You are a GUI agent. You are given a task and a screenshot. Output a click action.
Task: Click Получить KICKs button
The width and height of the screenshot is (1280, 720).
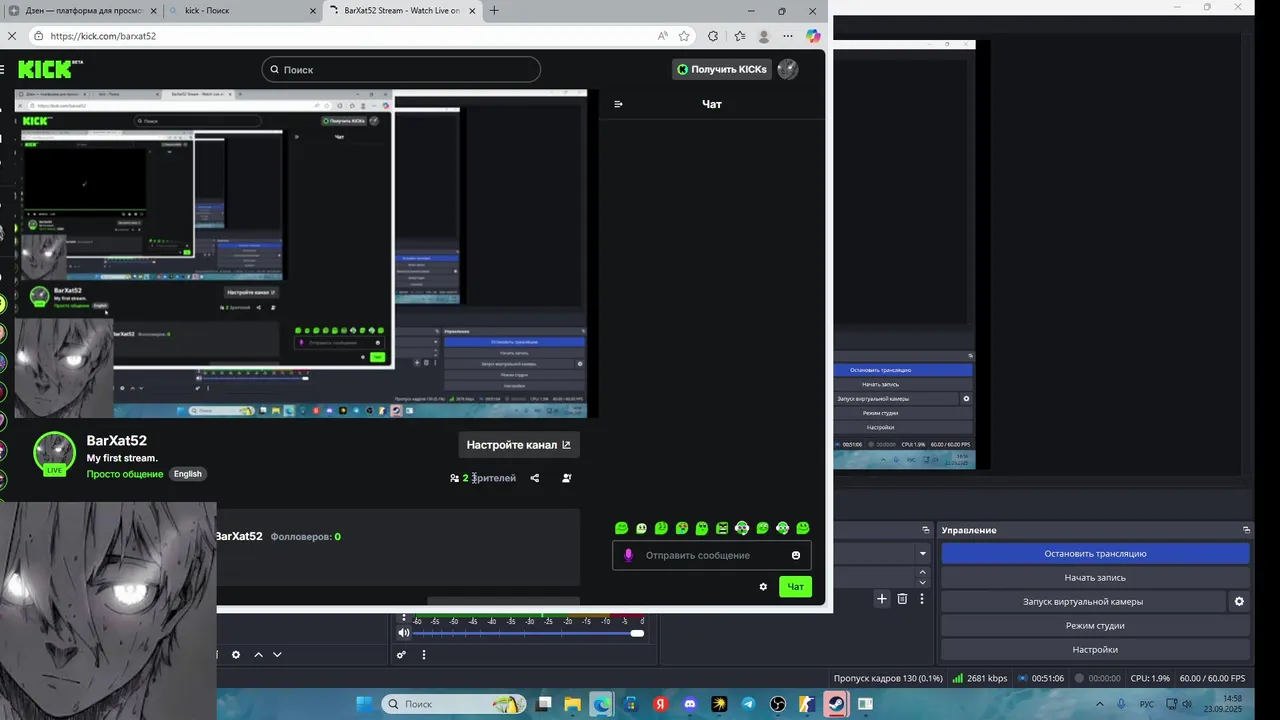point(722,69)
